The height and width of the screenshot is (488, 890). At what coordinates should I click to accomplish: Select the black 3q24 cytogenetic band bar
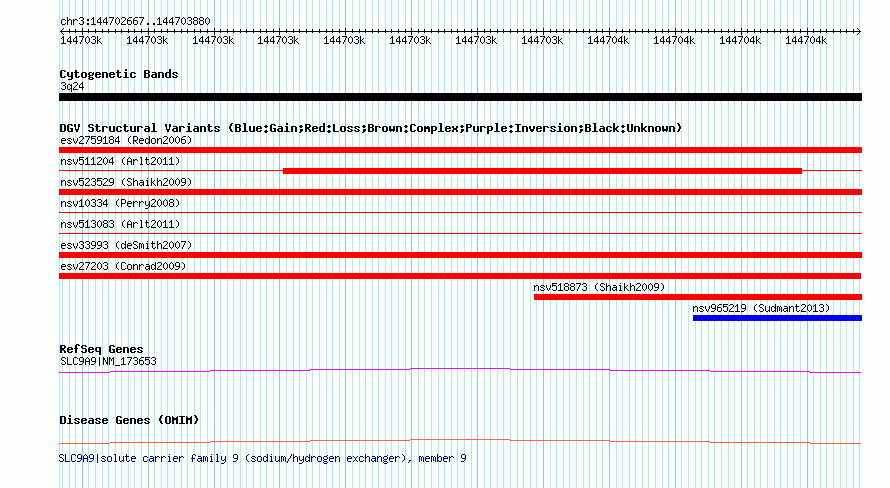click(x=460, y=97)
